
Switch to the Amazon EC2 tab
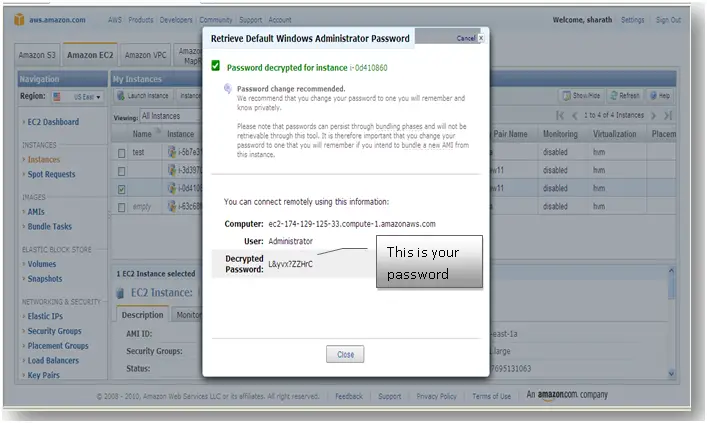tap(90, 55)
